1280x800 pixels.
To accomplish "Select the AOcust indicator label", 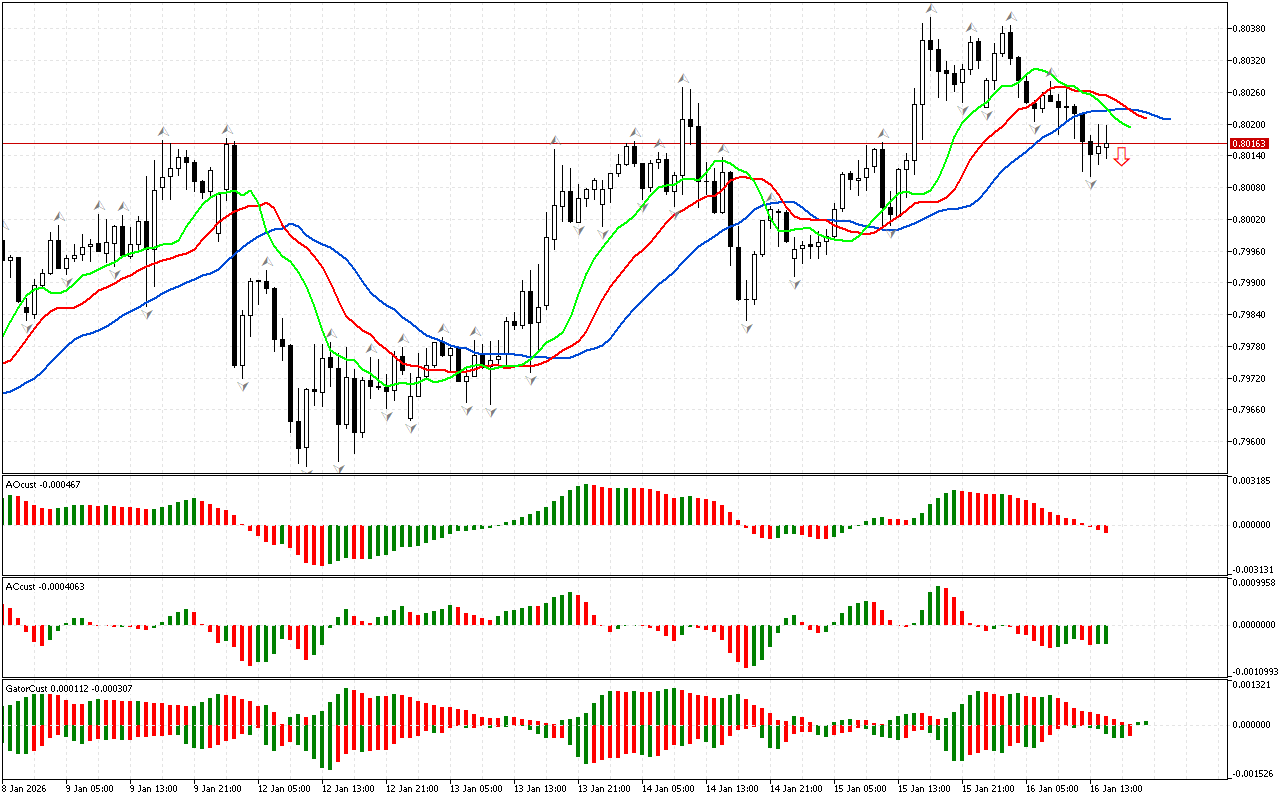I will click(43, 485).
